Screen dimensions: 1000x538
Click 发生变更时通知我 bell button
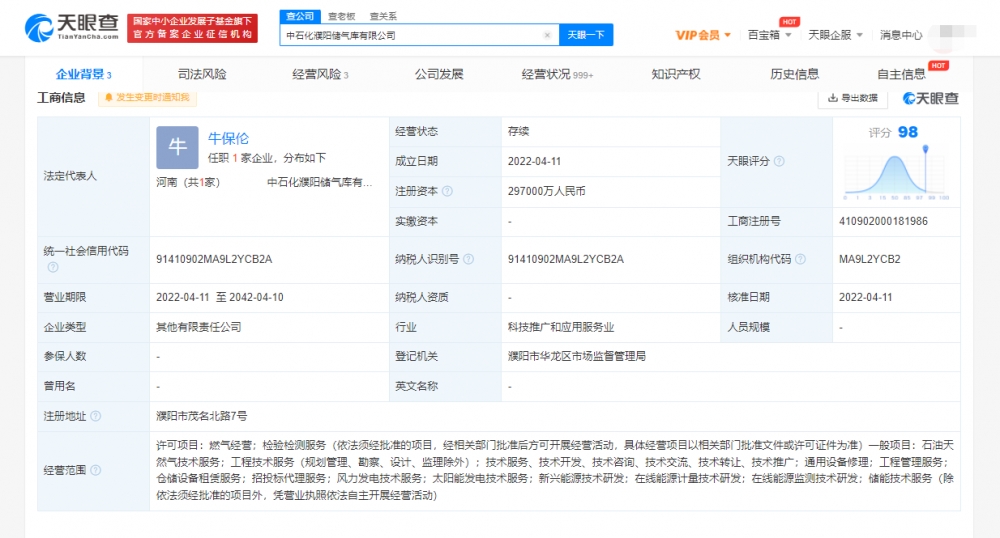coord(147,98)
